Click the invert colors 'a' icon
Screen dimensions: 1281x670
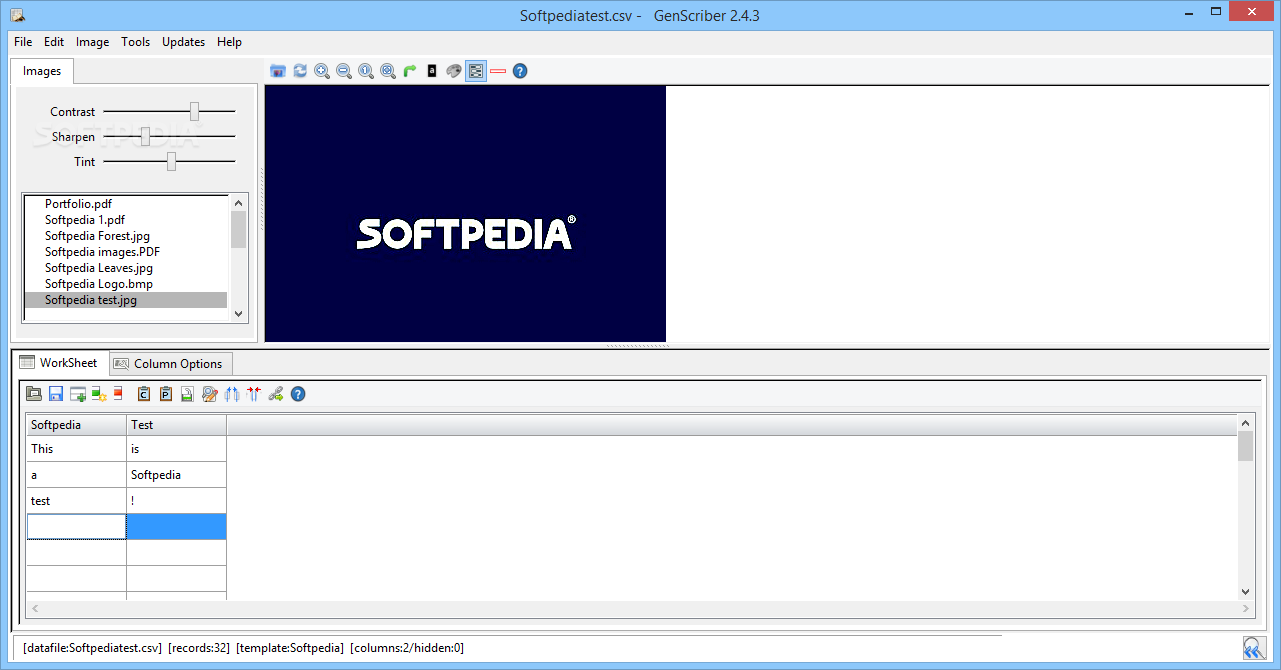[432, 71]
